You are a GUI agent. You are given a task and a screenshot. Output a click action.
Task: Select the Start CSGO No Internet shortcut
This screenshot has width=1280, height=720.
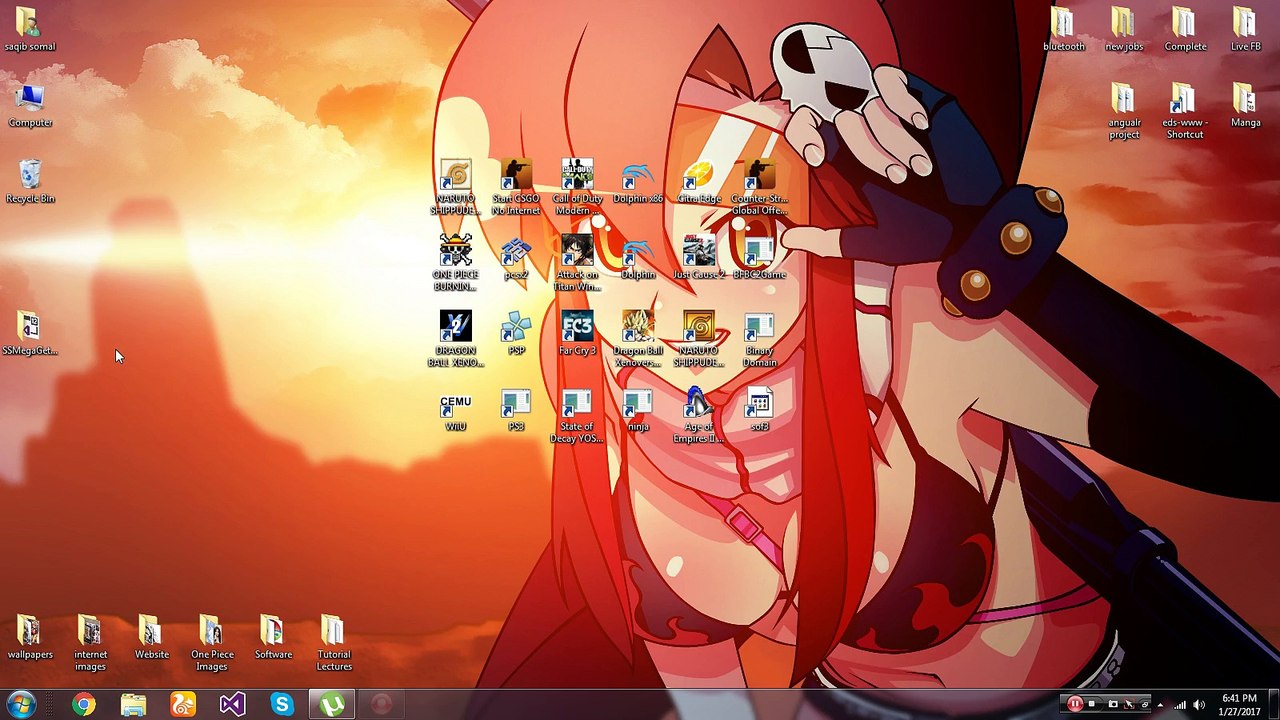tap(516, 188)
